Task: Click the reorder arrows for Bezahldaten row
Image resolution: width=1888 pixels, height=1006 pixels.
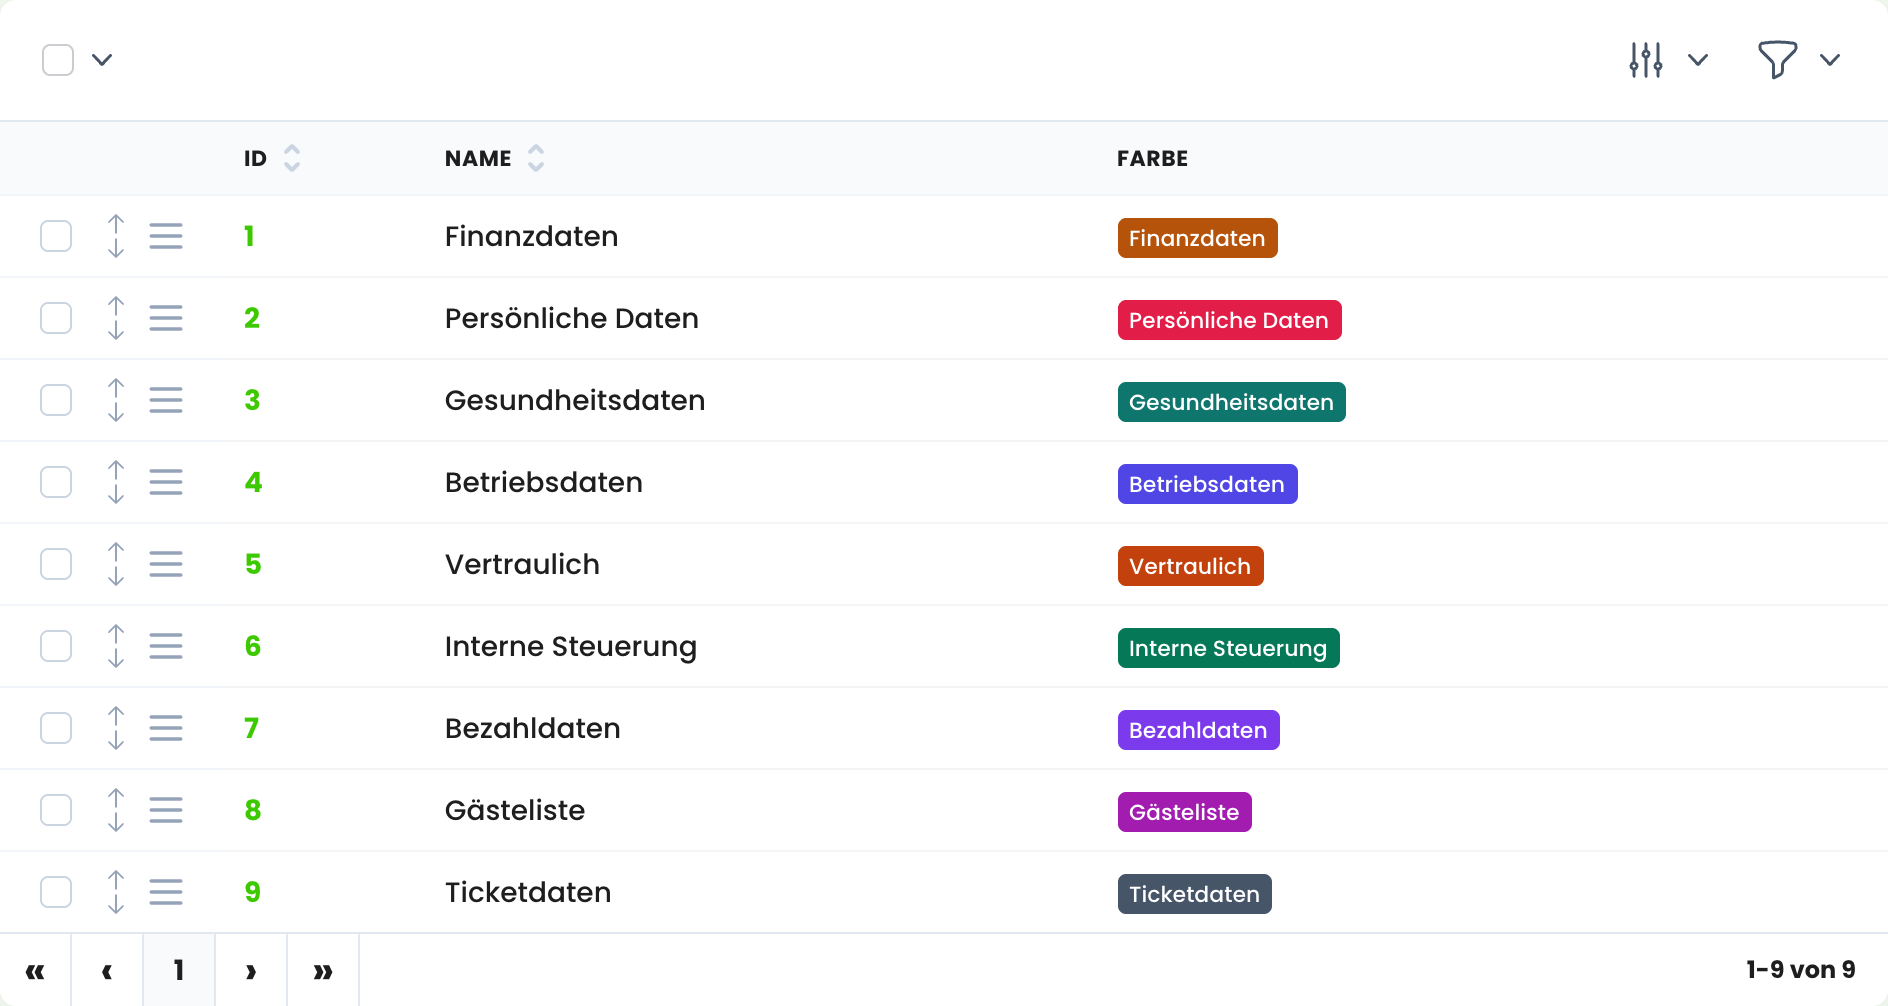Action: [x=116, y=728]
